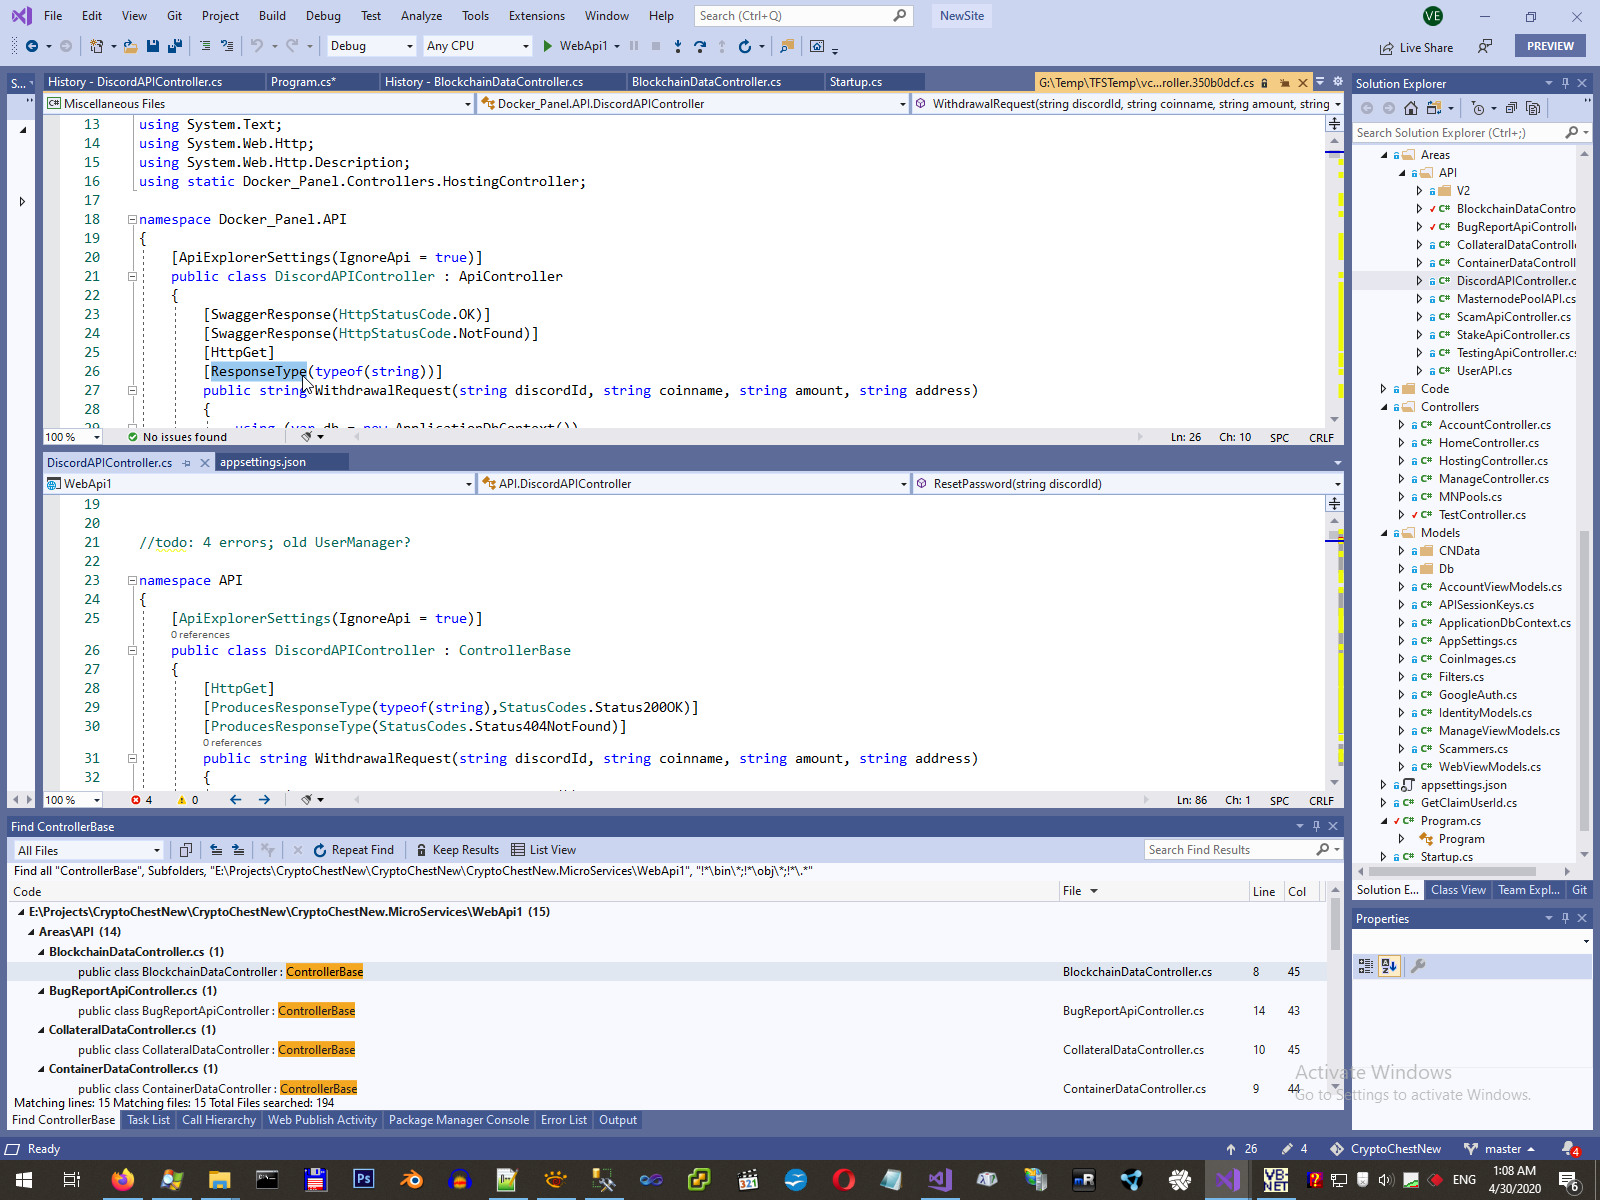
Task: Open Task View on the Windows taskbar
Action: click(71, 1180)
